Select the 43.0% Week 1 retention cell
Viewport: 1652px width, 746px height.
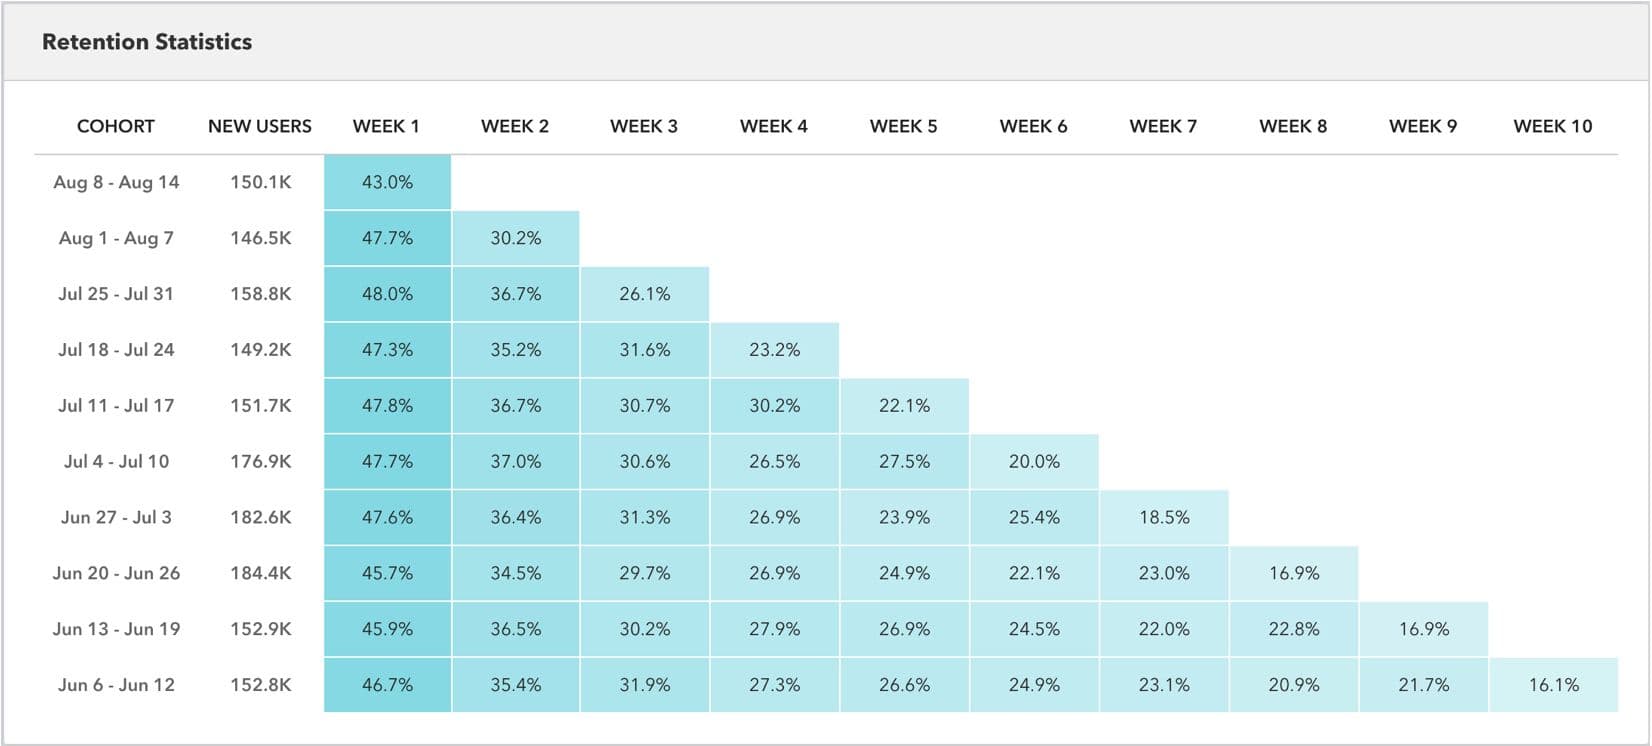[x=387, y=182]
